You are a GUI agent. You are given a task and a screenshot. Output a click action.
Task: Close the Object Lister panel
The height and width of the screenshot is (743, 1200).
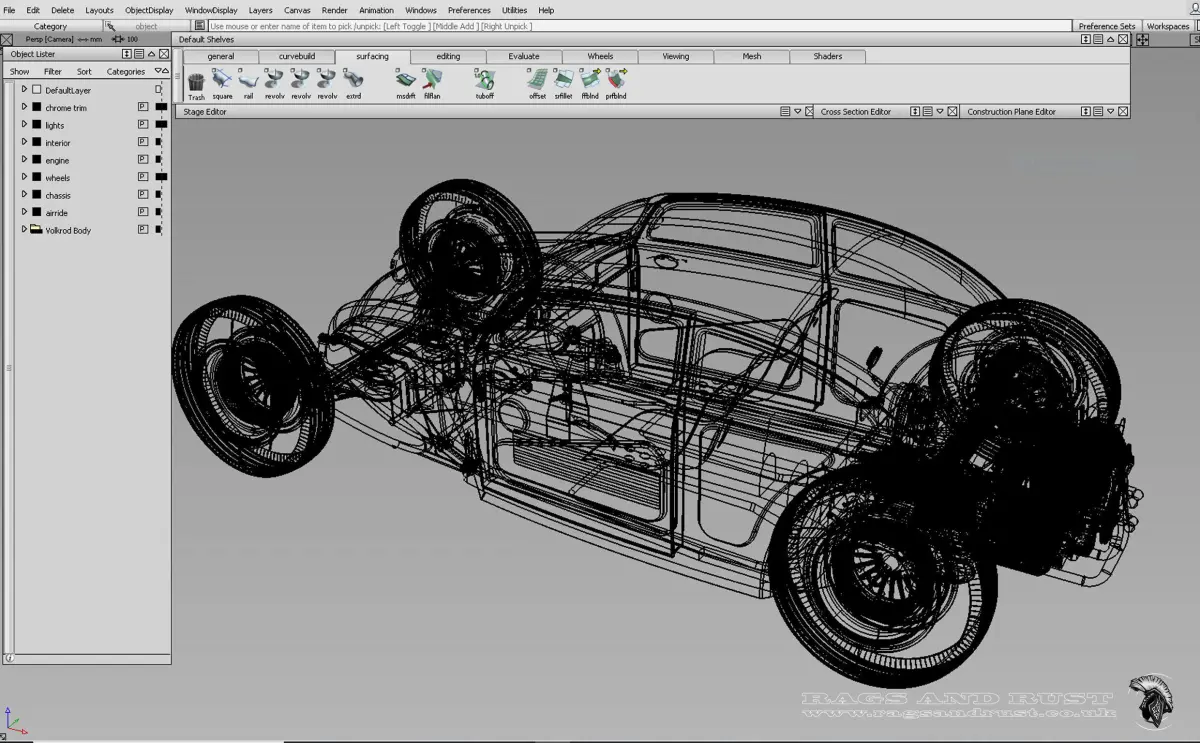(x=164, y=54)
